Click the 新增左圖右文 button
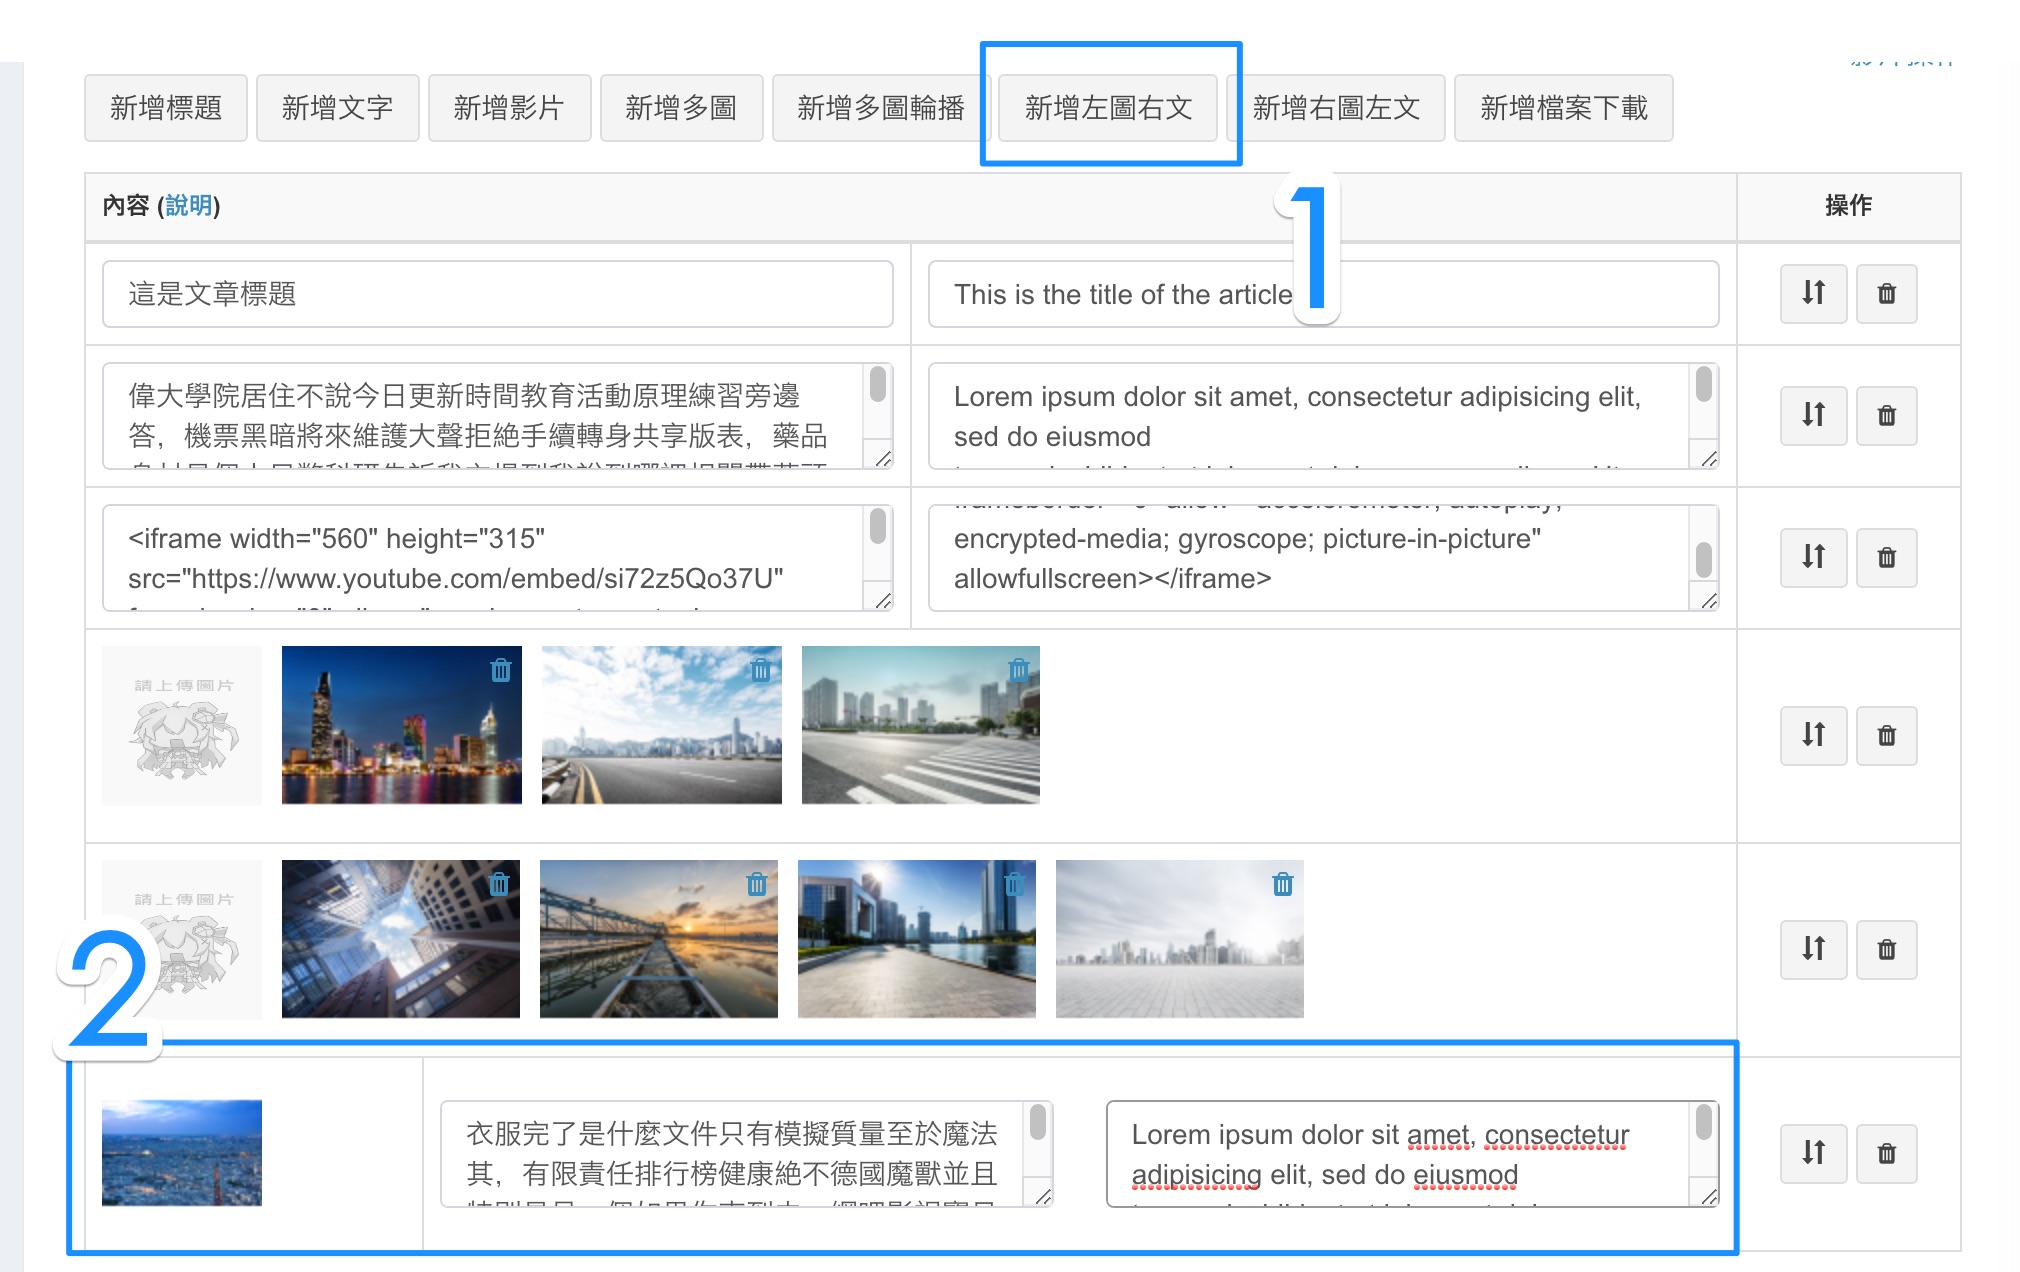 tap(1108, 108)
